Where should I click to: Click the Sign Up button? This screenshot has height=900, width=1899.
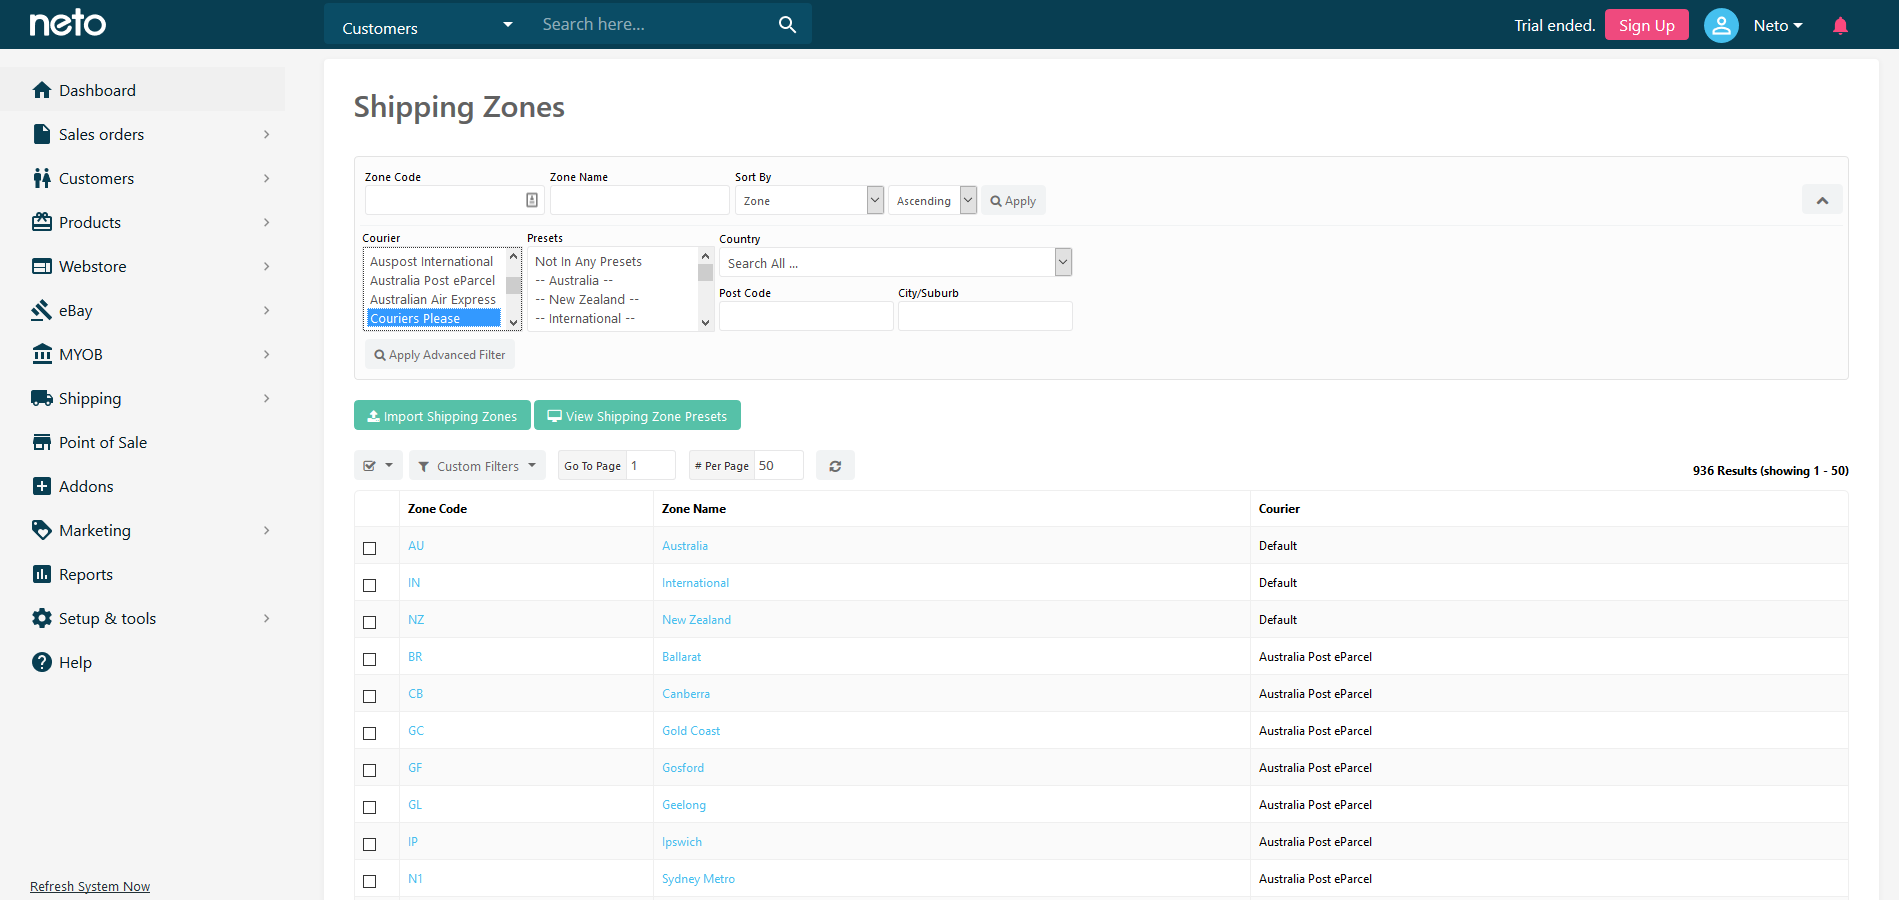tap(1646, 25)
